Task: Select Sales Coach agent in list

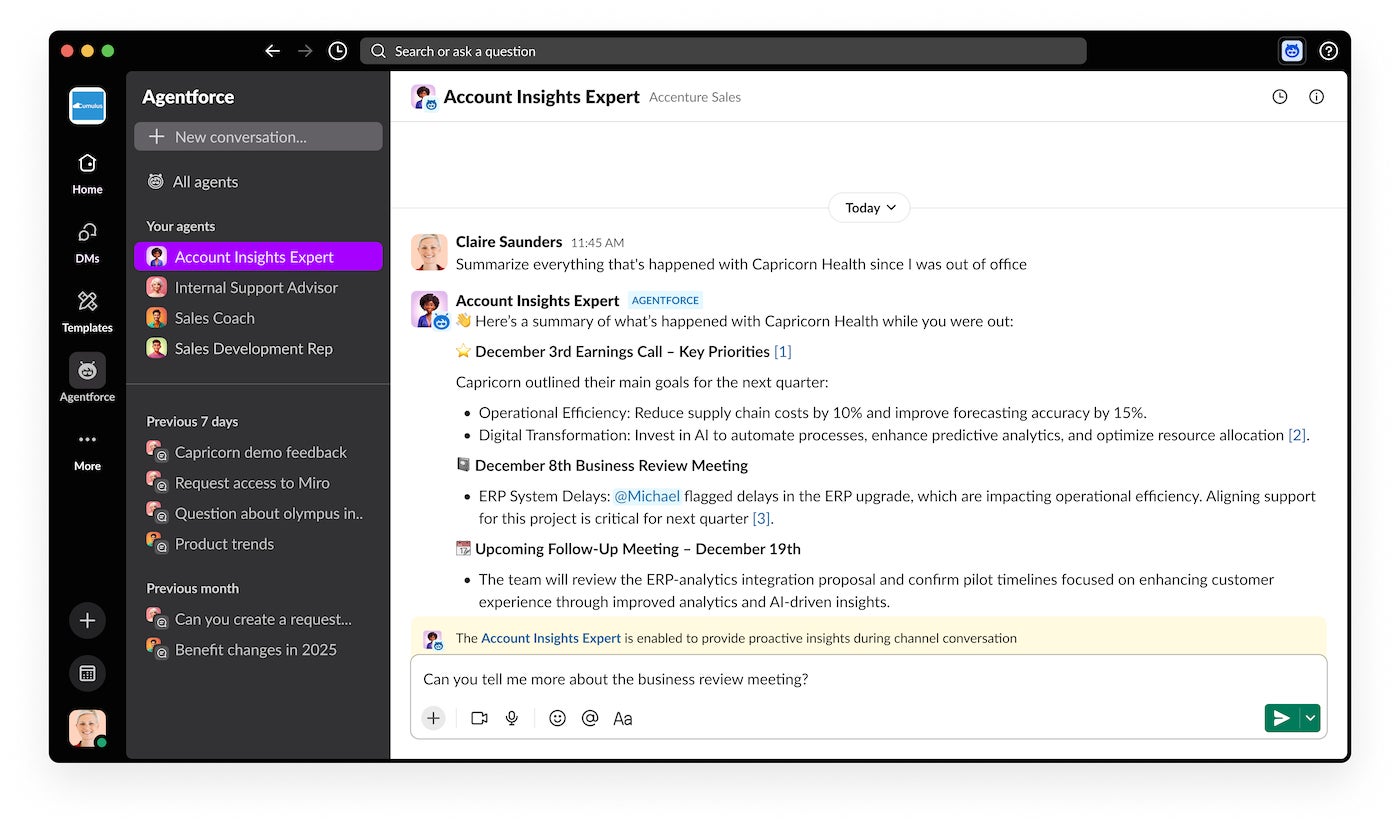Action: point(214,318)
